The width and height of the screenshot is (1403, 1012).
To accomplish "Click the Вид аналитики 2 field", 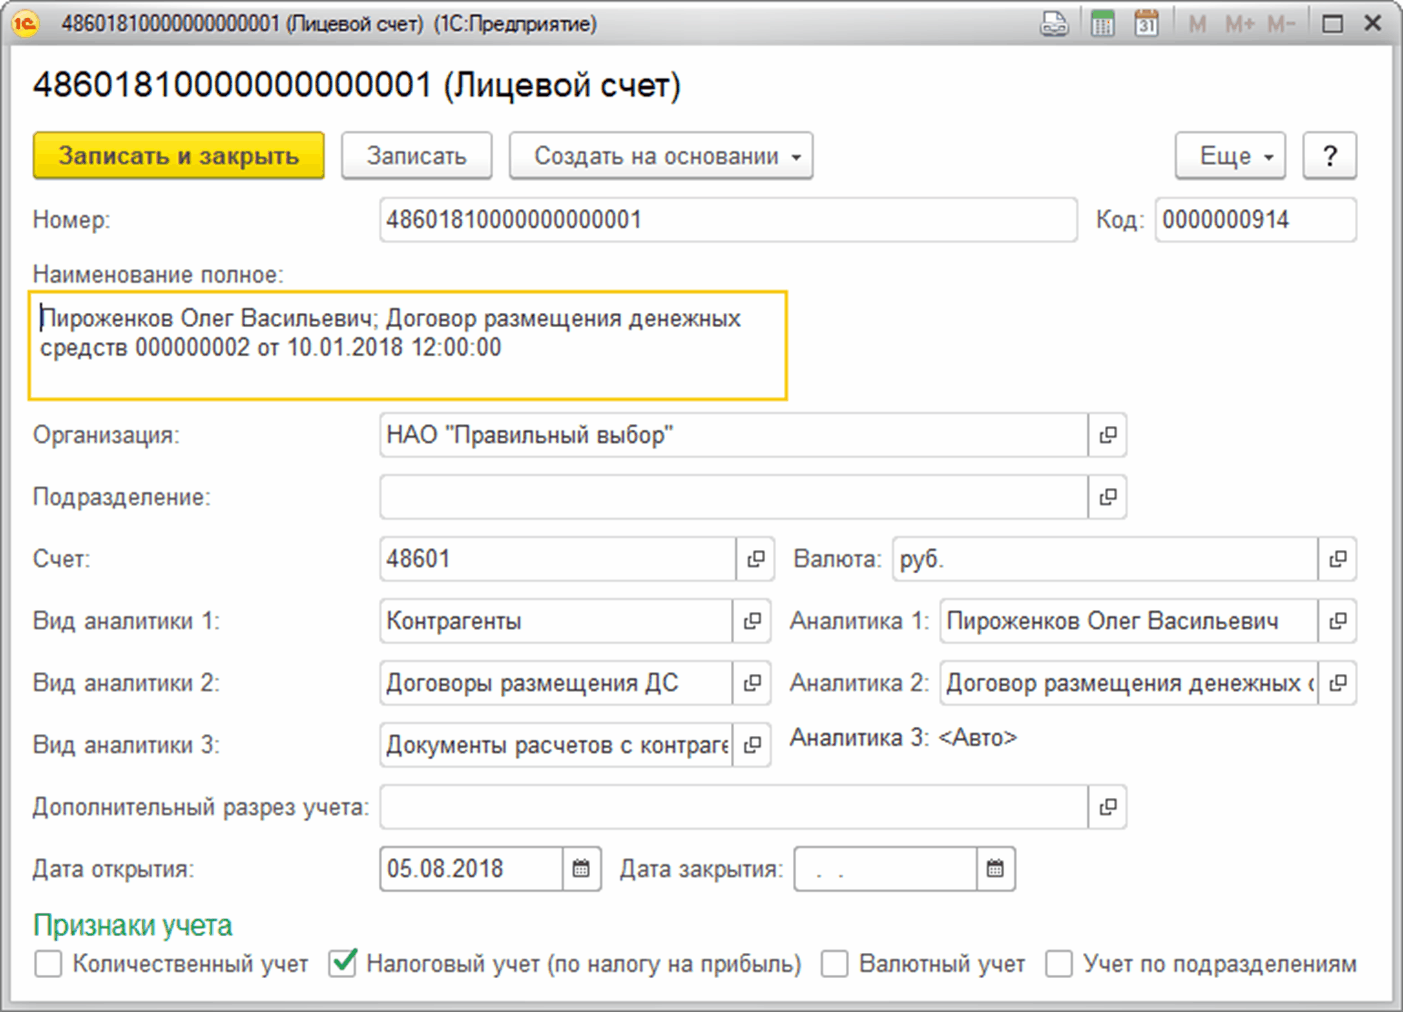I will [x=556, y=683].
